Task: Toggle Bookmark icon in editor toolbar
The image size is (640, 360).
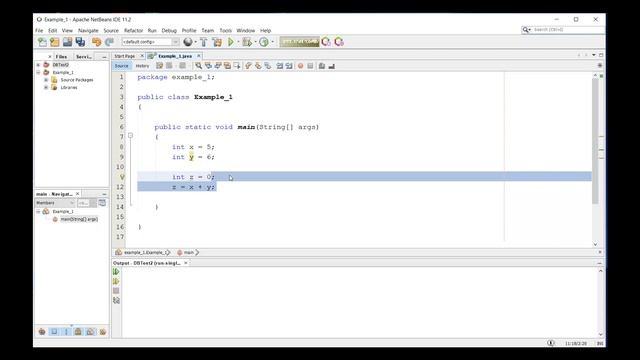Action: 268,66
